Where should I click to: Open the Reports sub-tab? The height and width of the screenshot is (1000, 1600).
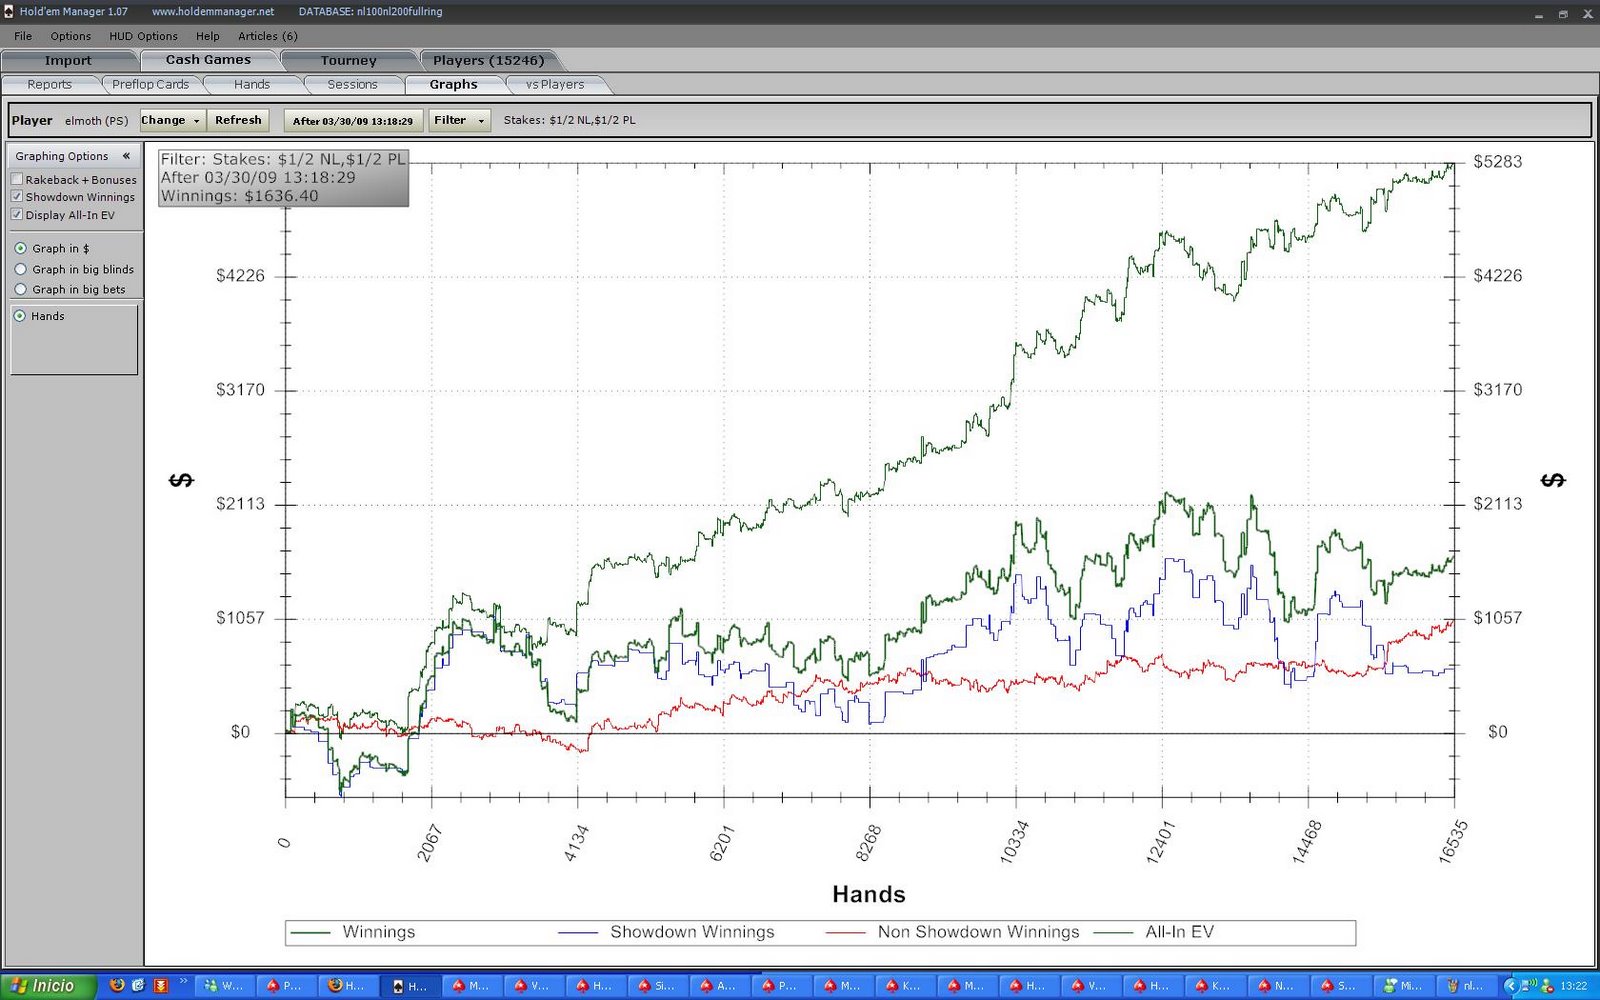tap(50, 85)
